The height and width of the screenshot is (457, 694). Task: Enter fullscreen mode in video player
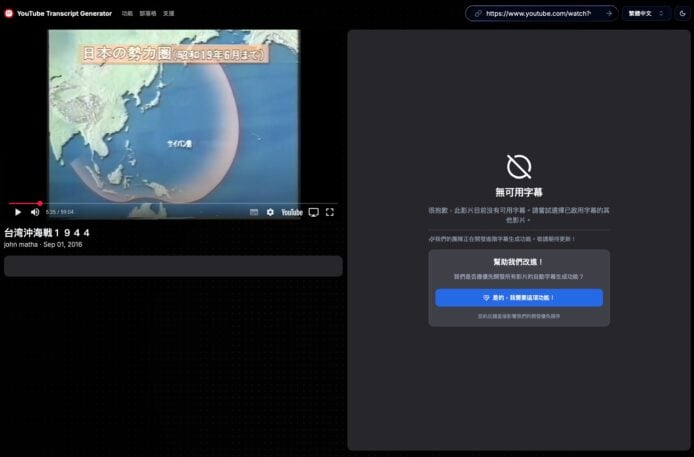click(x=330, y=212)
